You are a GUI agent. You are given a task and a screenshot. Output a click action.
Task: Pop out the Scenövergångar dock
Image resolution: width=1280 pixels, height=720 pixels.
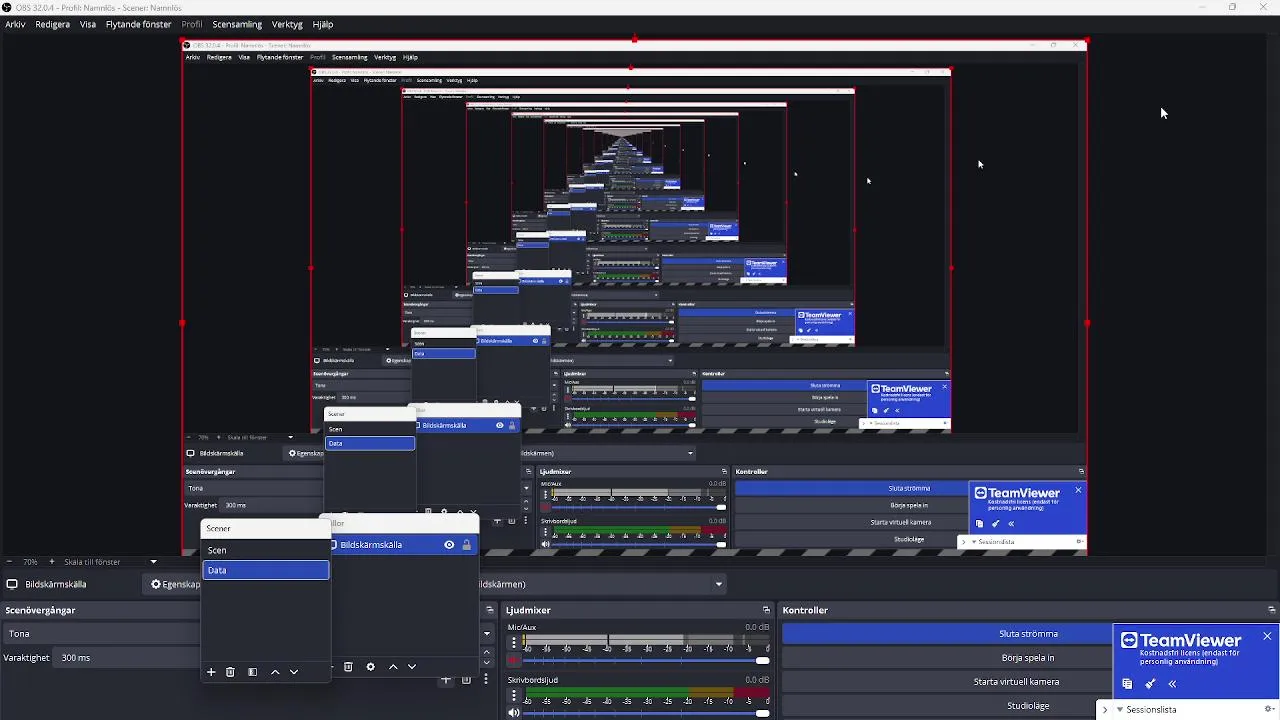tap(490, 610)
